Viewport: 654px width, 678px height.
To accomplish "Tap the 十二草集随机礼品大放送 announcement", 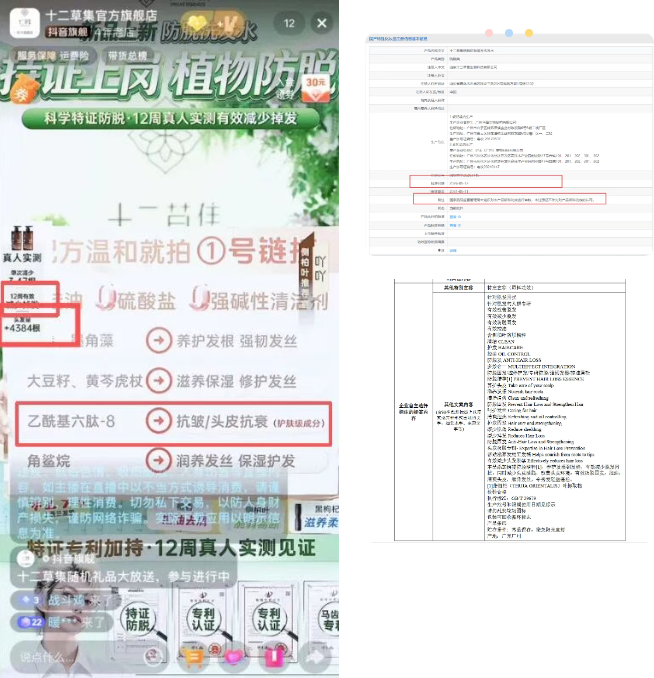I will pyautogui.click(x=123, y=576).
